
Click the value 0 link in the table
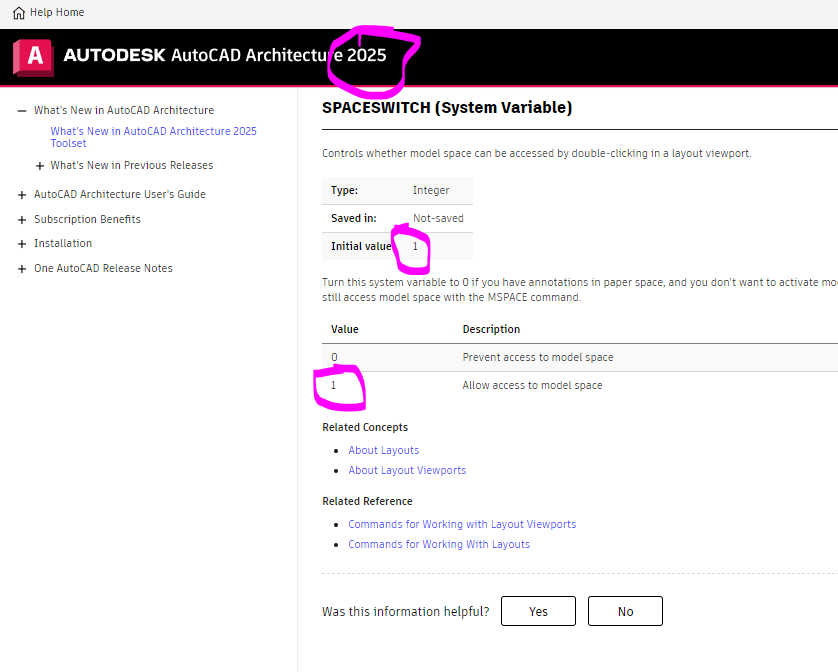click(334, 357)
